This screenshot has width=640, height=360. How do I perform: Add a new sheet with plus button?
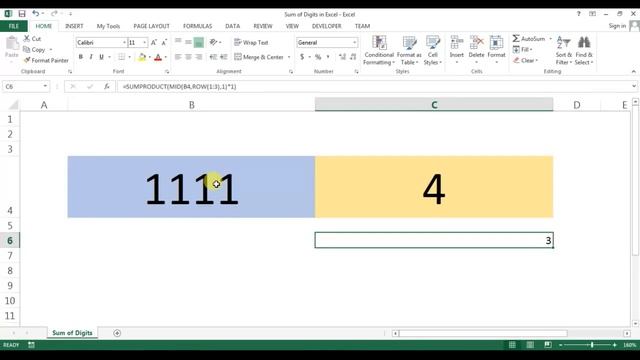[x=117, y=333]
